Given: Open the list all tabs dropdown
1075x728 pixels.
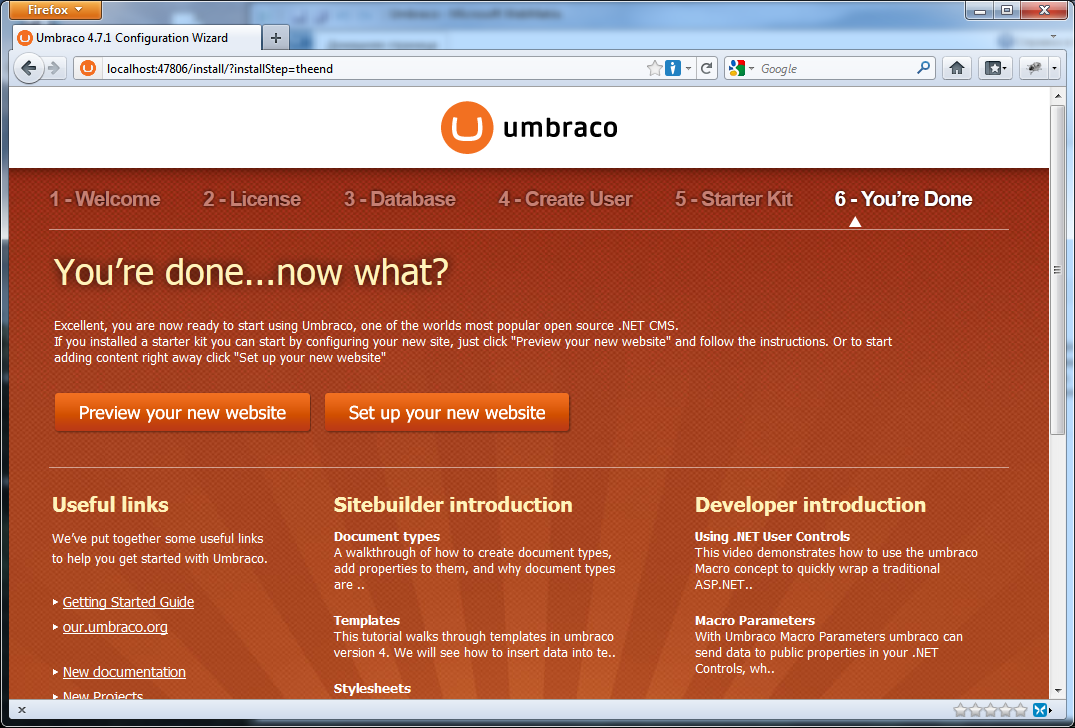Looking at the screenshot, I should [1054, 36].
